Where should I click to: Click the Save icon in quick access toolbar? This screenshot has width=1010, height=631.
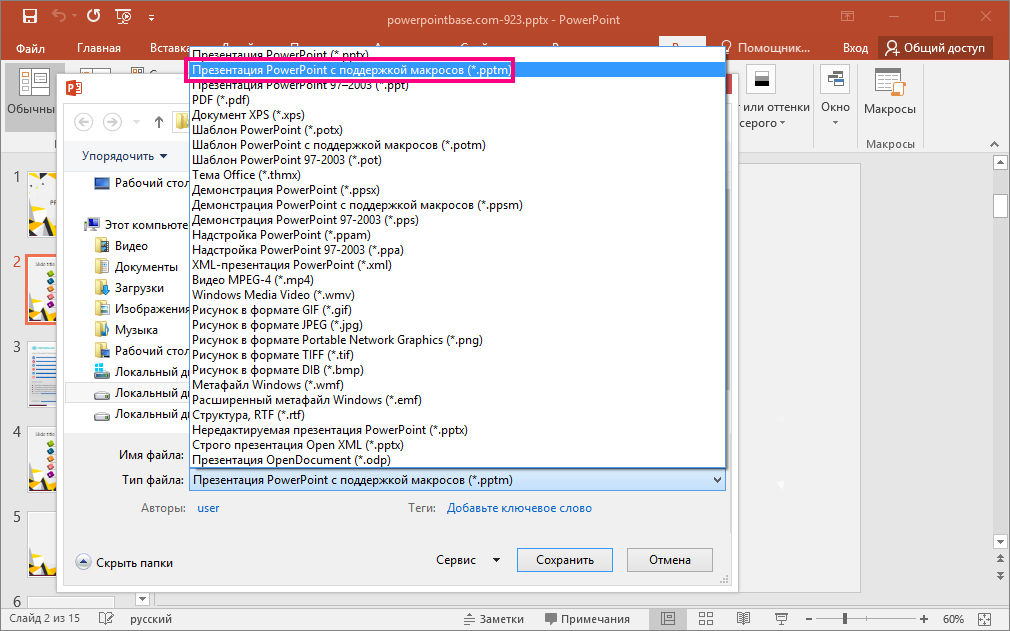[30, 16]
